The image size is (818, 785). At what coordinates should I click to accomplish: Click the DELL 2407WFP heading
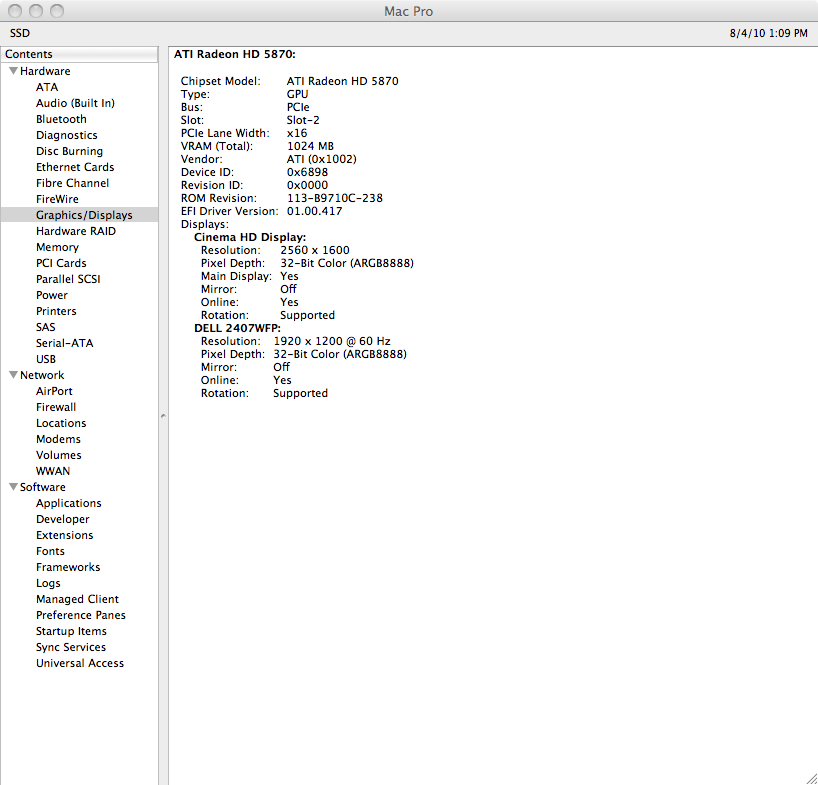pos(237,328)
